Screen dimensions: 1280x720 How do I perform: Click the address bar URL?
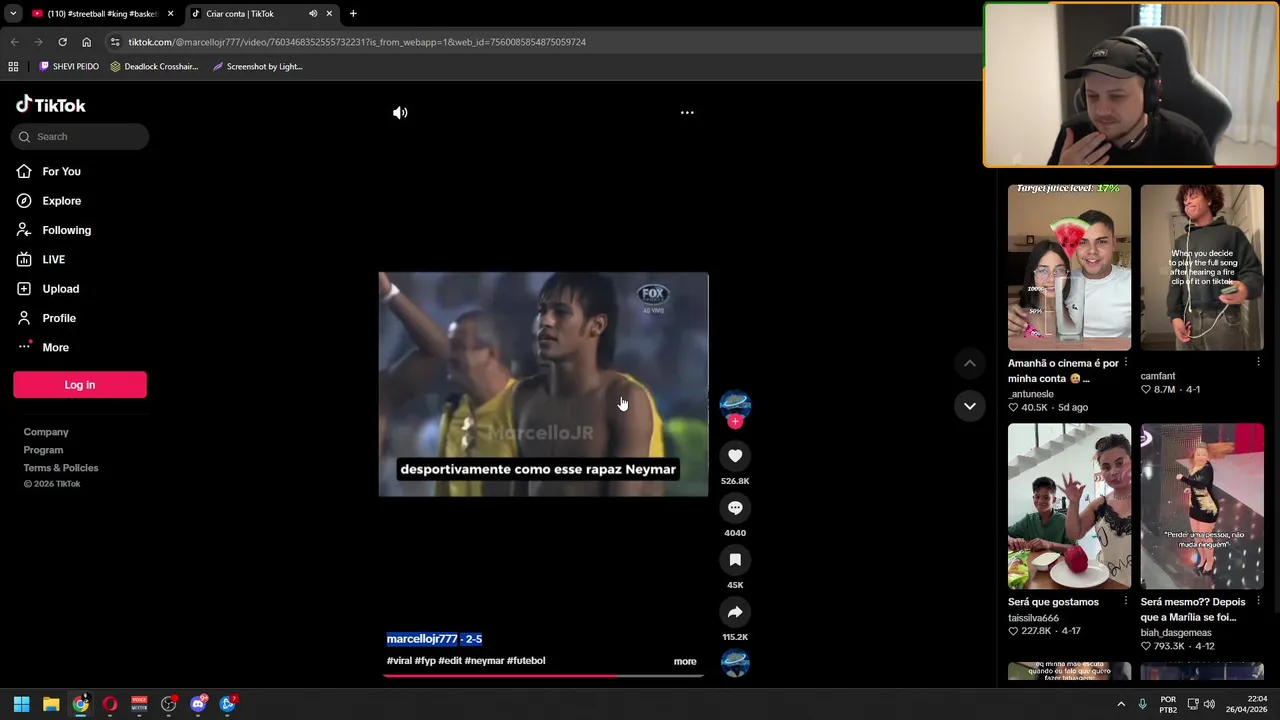357,42
